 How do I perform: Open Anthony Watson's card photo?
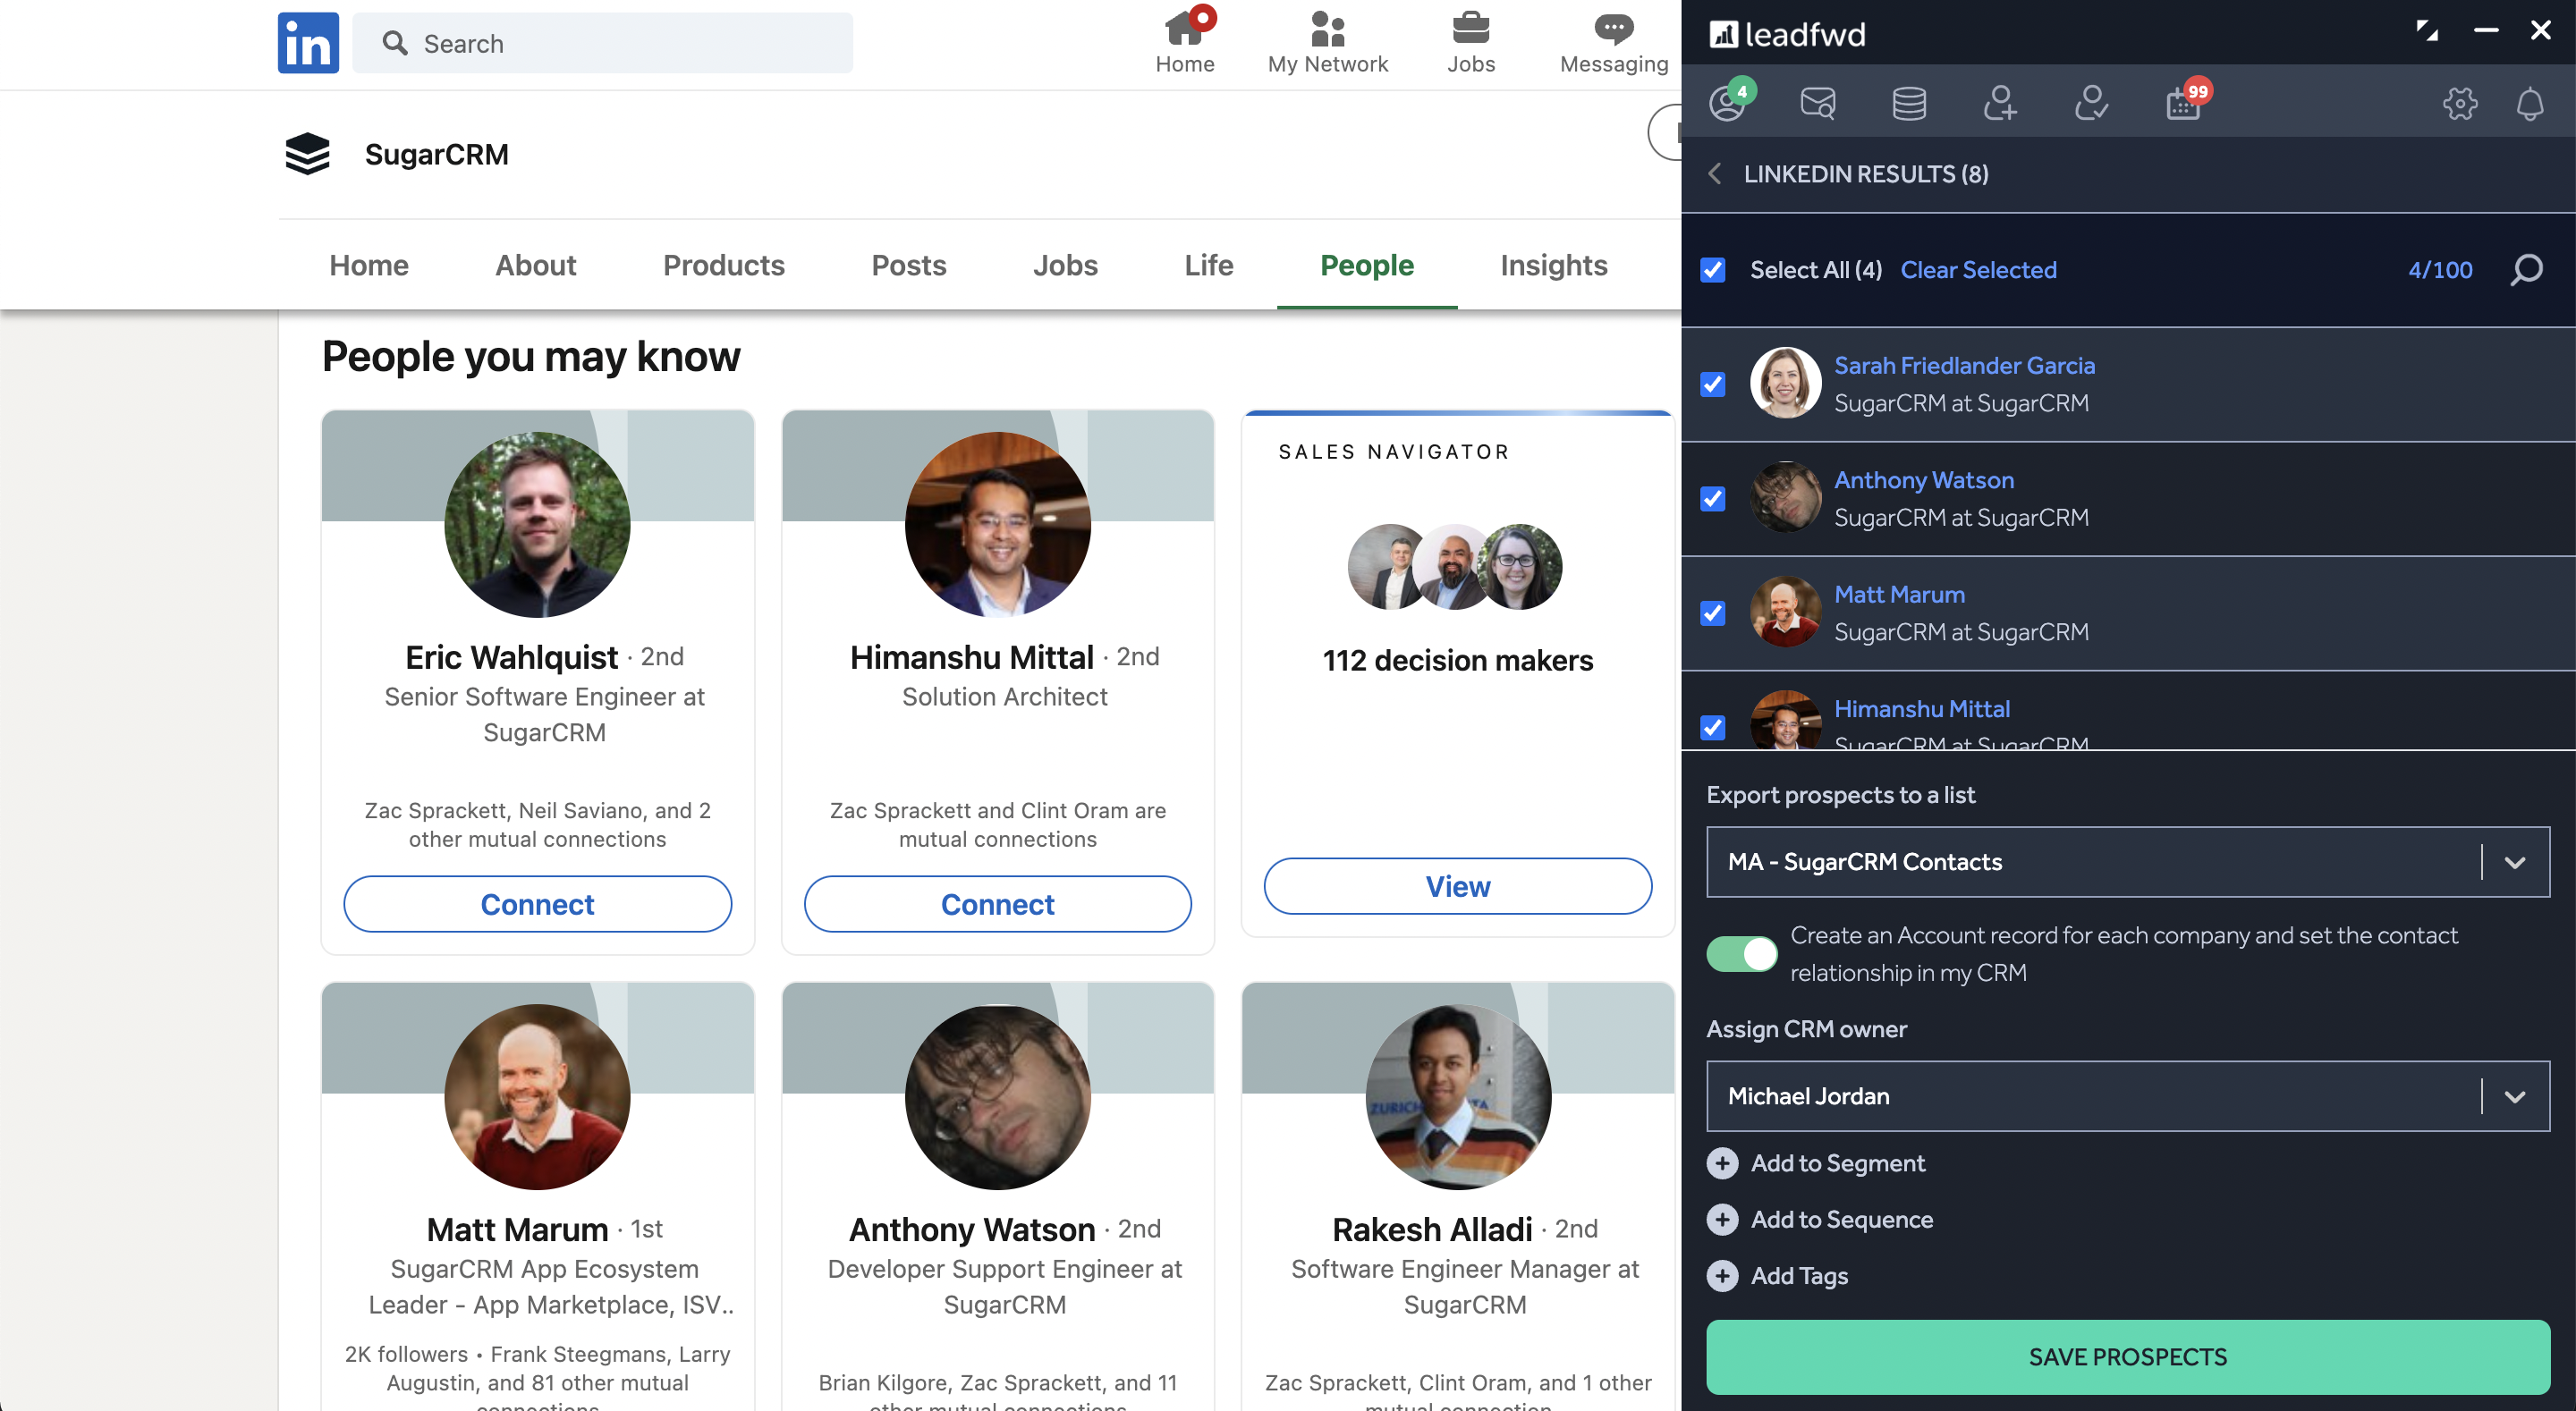coord(997,1096)
